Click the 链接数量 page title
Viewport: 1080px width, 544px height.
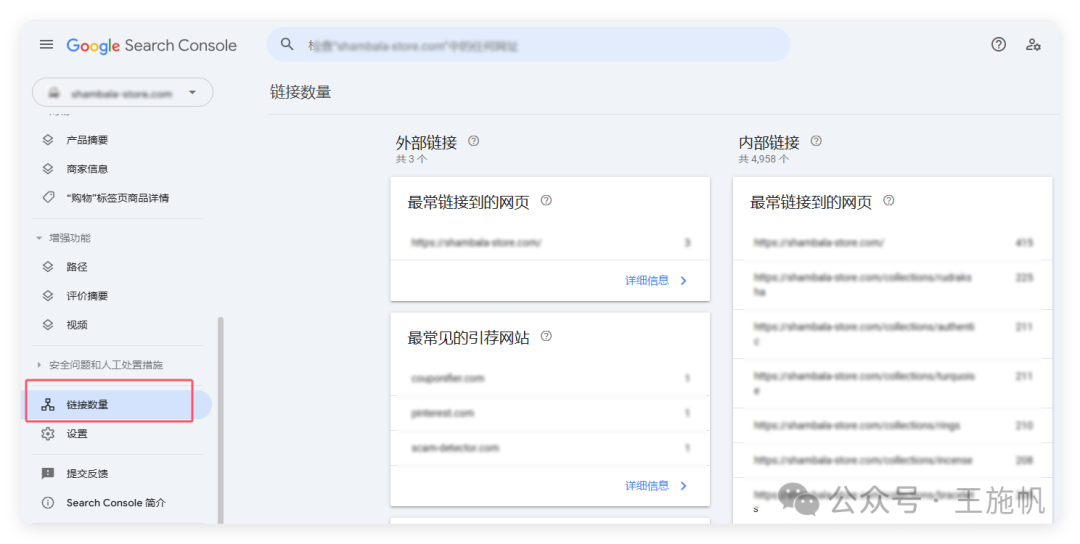tap(300, 92)
